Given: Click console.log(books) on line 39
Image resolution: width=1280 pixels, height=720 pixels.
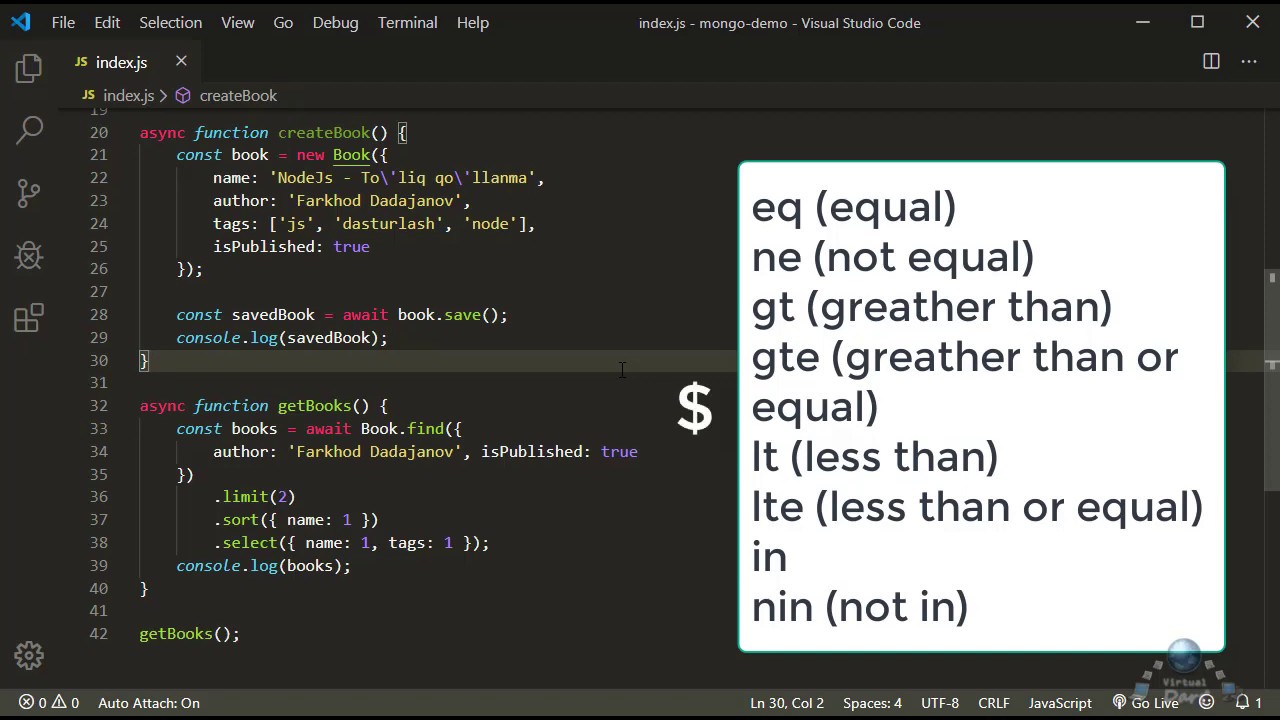Looking at the screenshot, I should 263,566.
